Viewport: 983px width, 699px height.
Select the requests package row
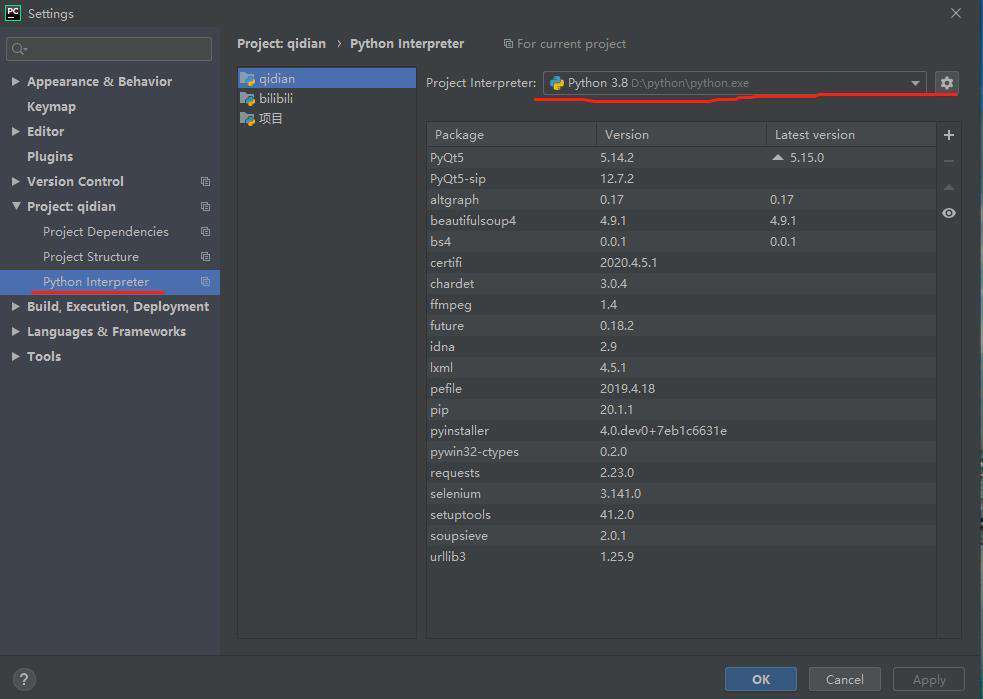point(681,473)
